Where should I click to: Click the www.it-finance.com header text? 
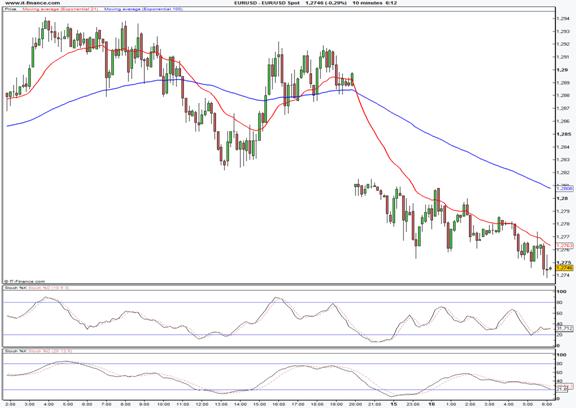pos(33,3)
